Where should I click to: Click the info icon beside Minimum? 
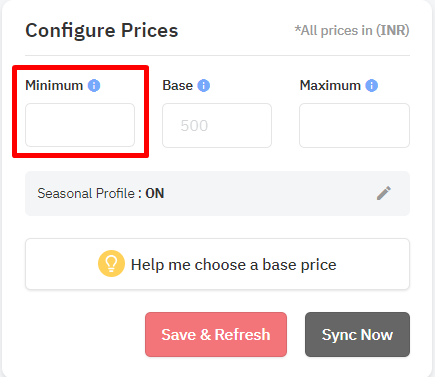[94, 86]
